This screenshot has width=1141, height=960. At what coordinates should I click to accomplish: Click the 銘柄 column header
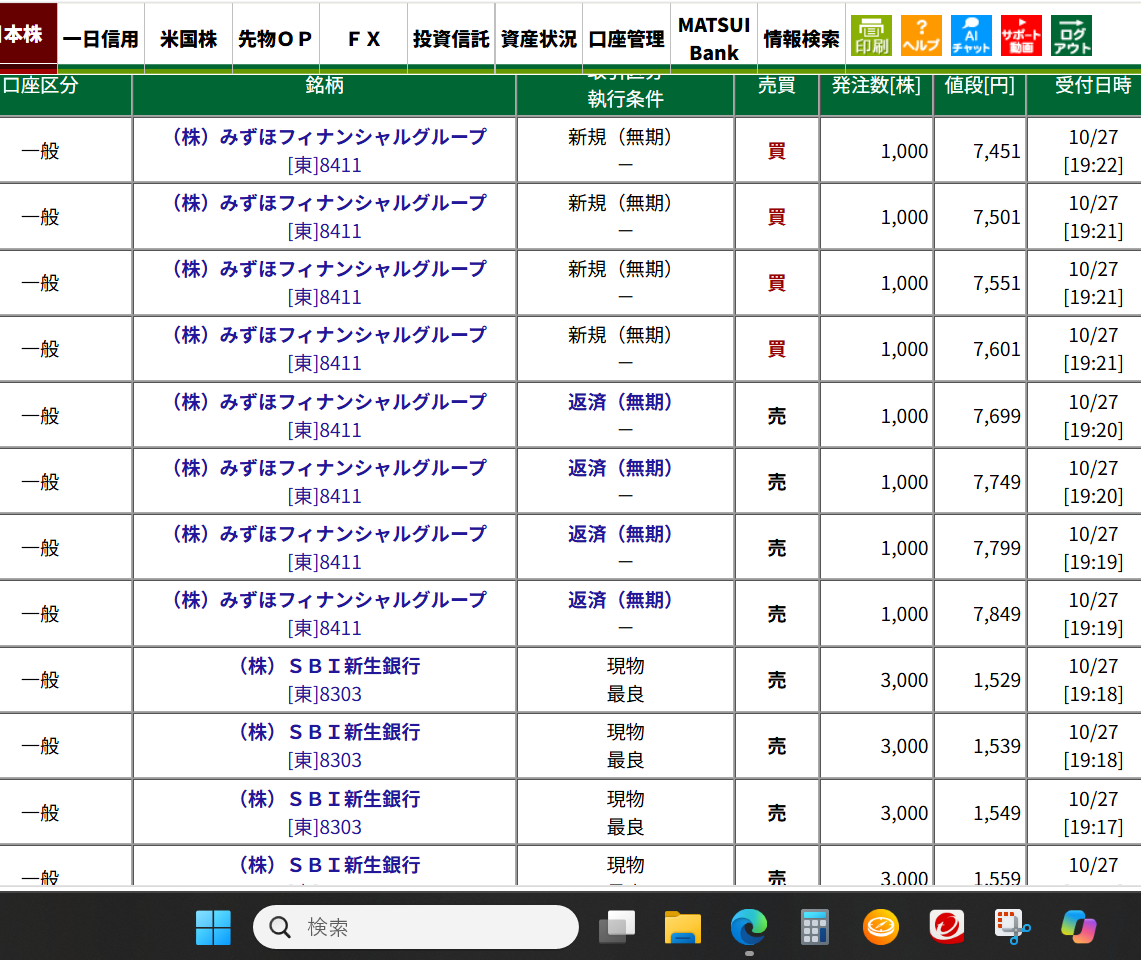(325, 86)
